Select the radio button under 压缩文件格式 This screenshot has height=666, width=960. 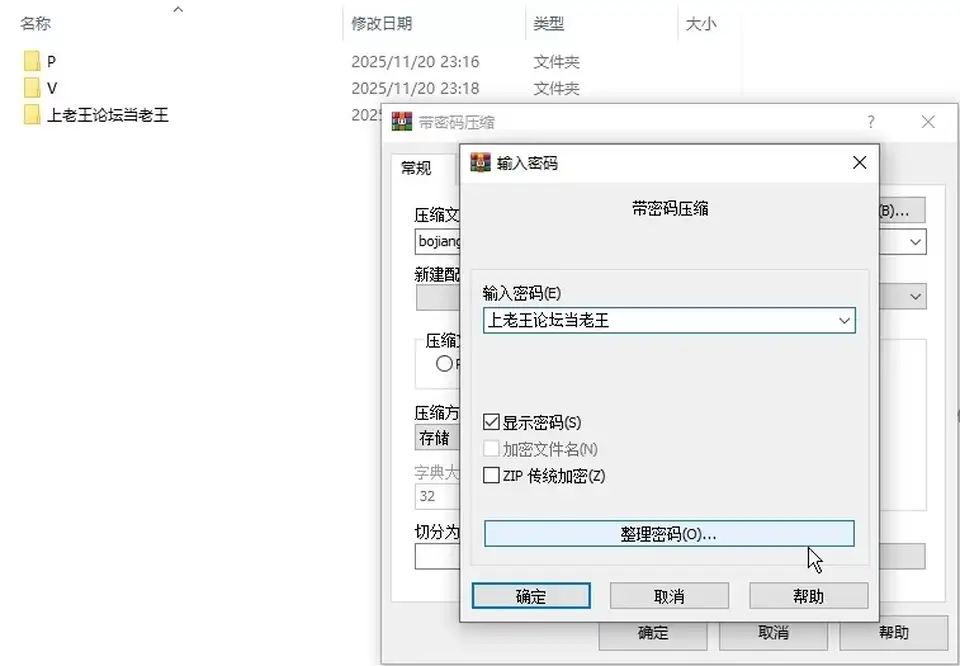tap(444, 364)
